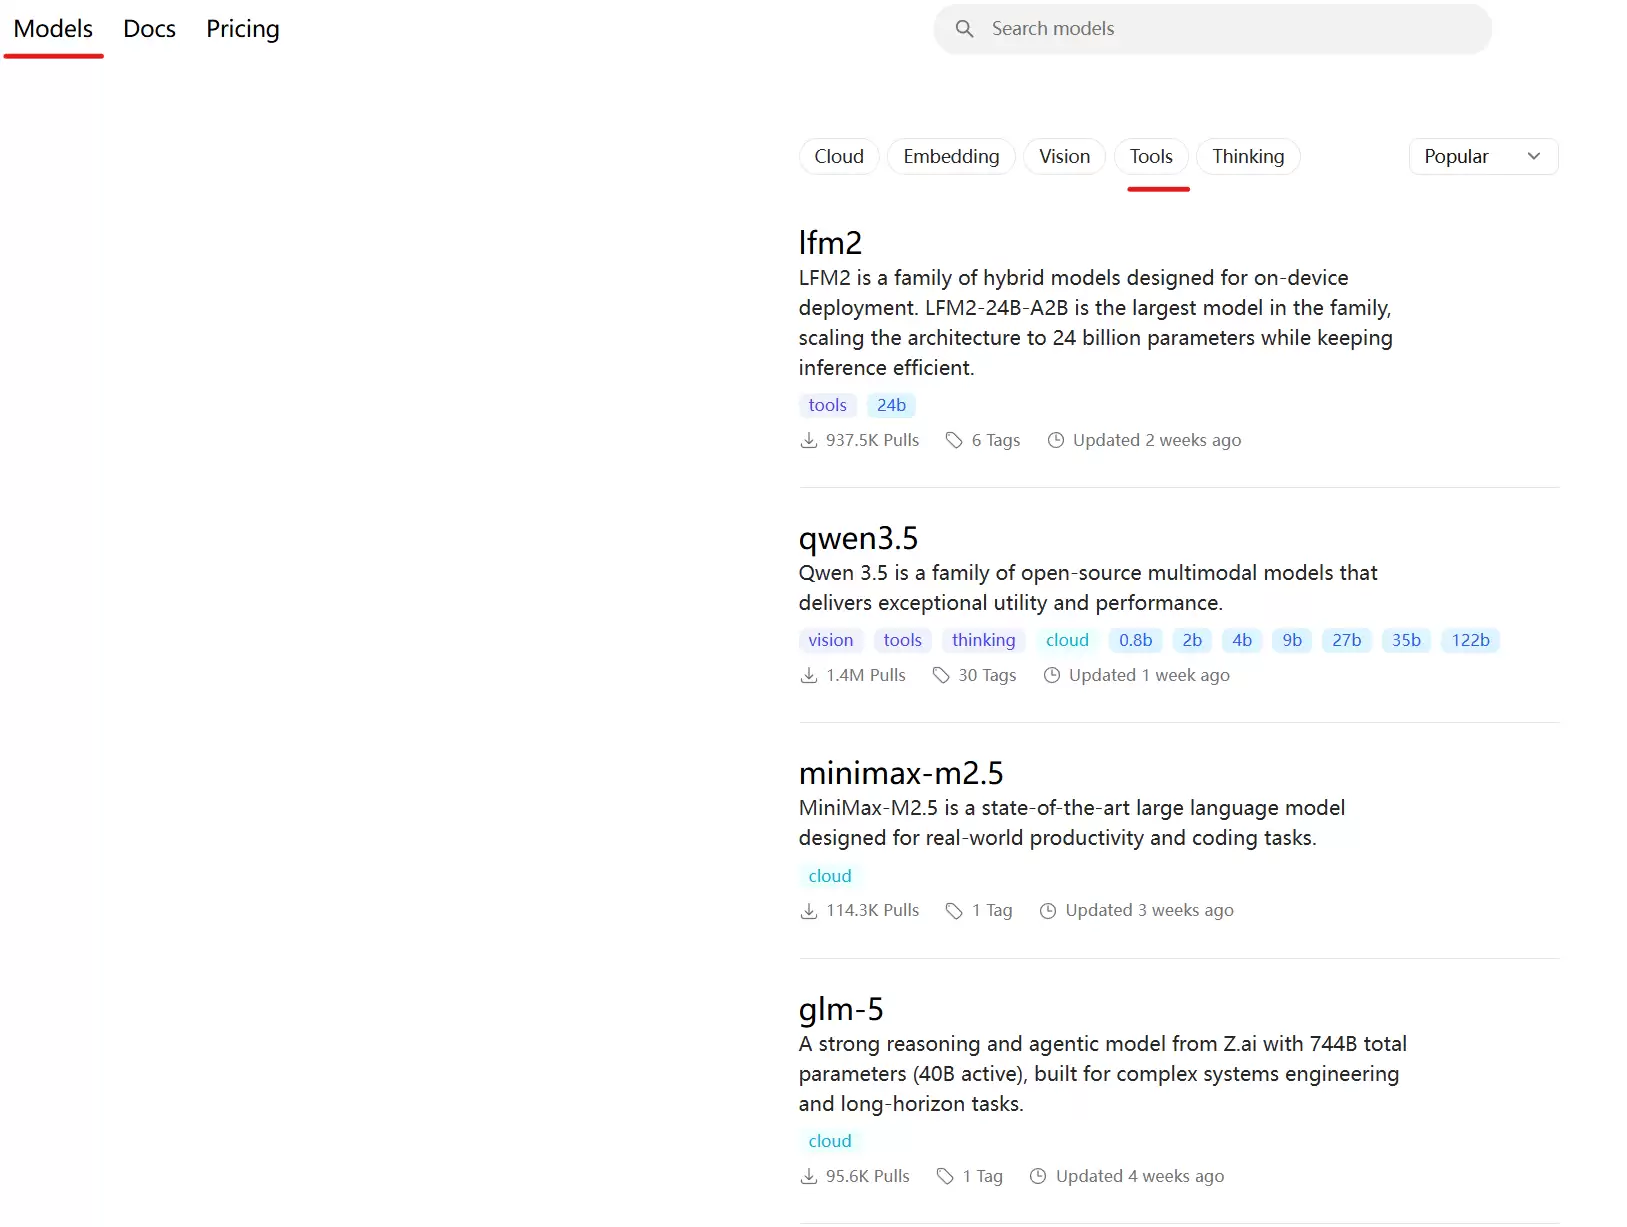1627x1227 pixels.
Task: Click the download icon beside 95.6K Pulls
Action: tap(809, 1177)
